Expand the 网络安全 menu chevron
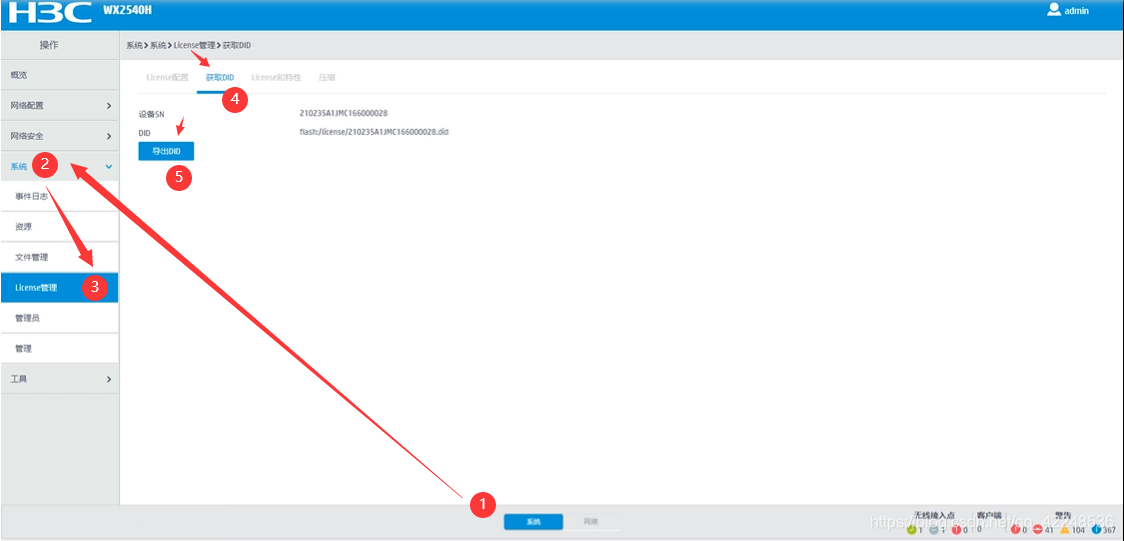Image resolution: width=1124 pixels, height=541 pixels. 109,136
